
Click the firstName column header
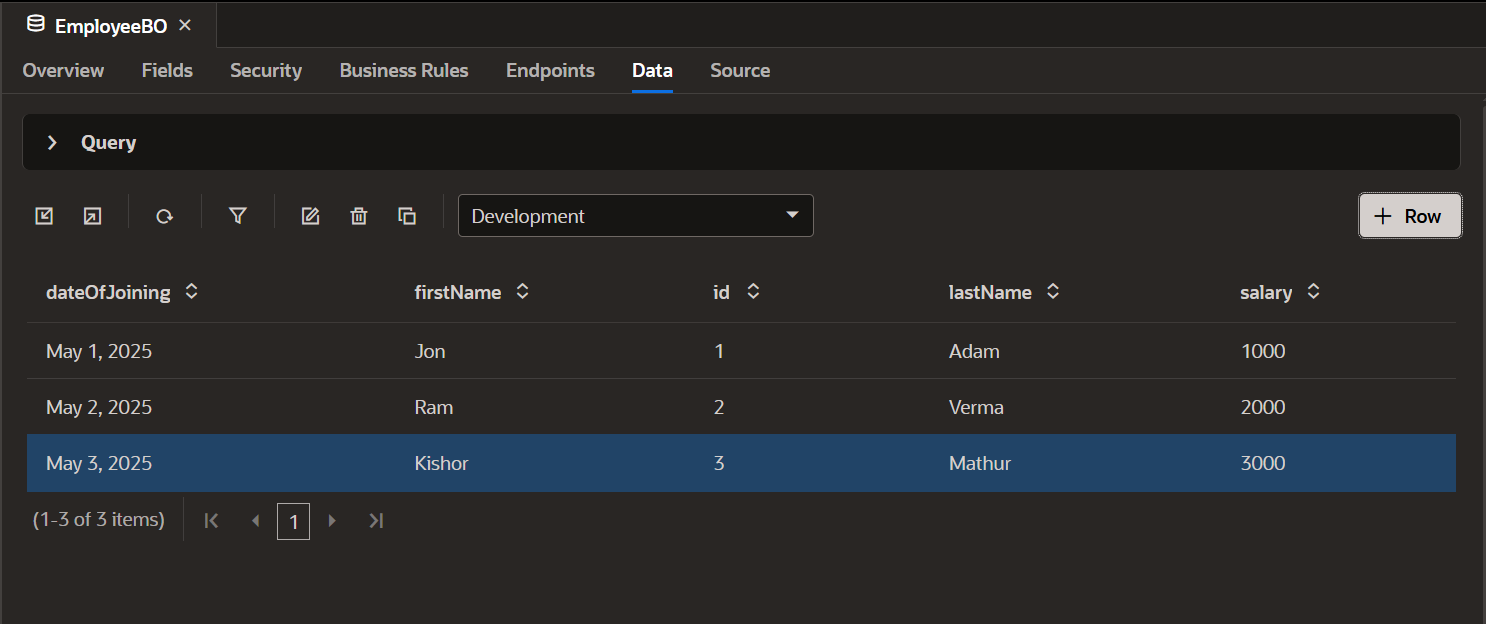(458, 292)
